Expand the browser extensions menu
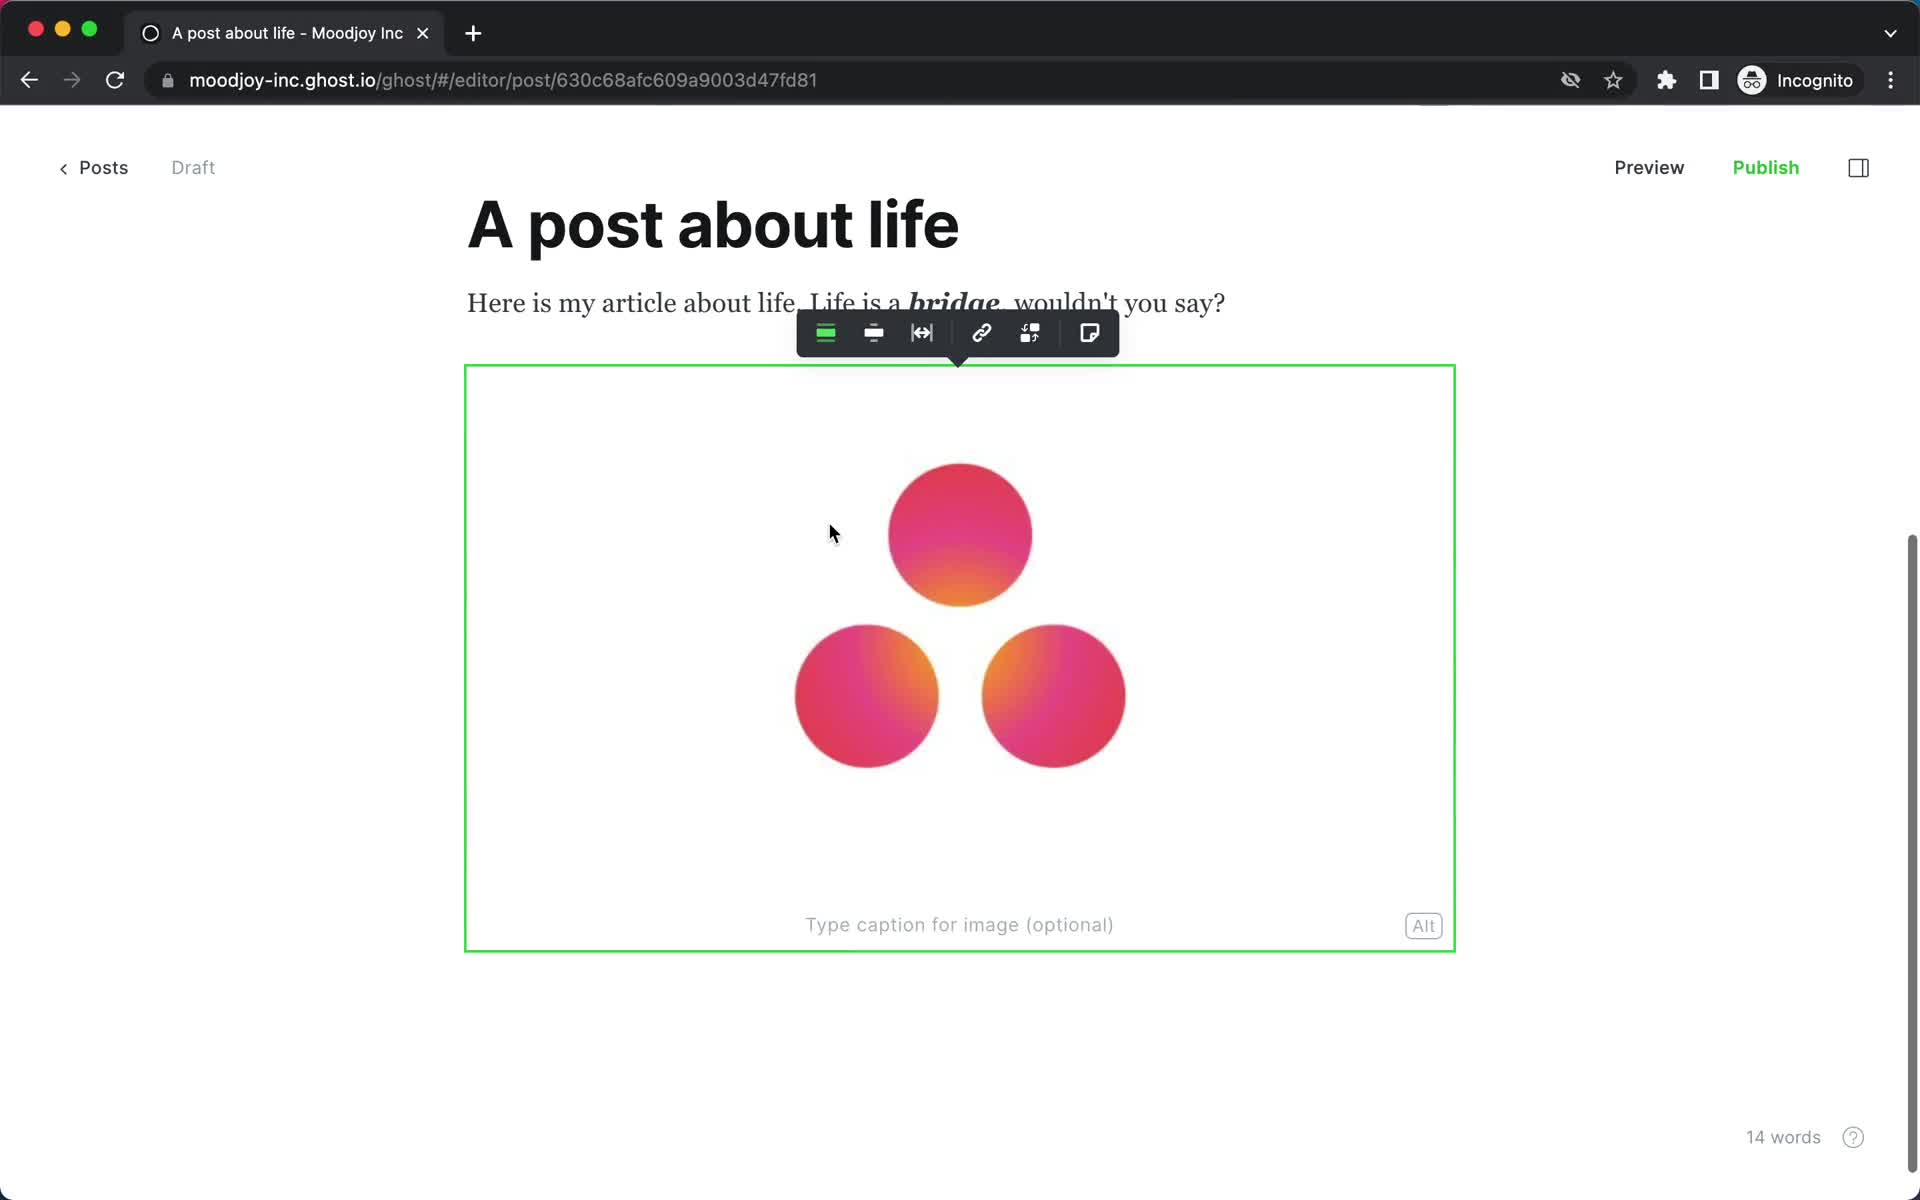This screenshot has height=1200, width=1920. tap(1664, 80)
